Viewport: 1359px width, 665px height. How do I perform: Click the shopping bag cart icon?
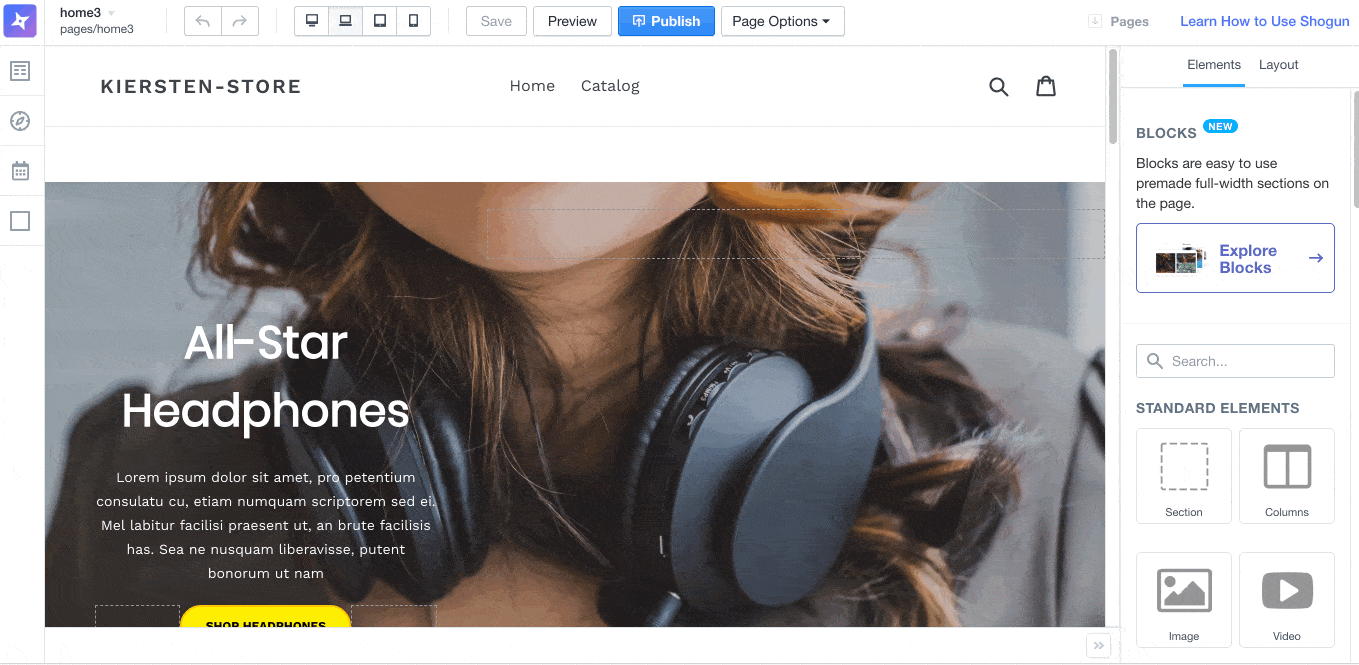click(1045, 87)
